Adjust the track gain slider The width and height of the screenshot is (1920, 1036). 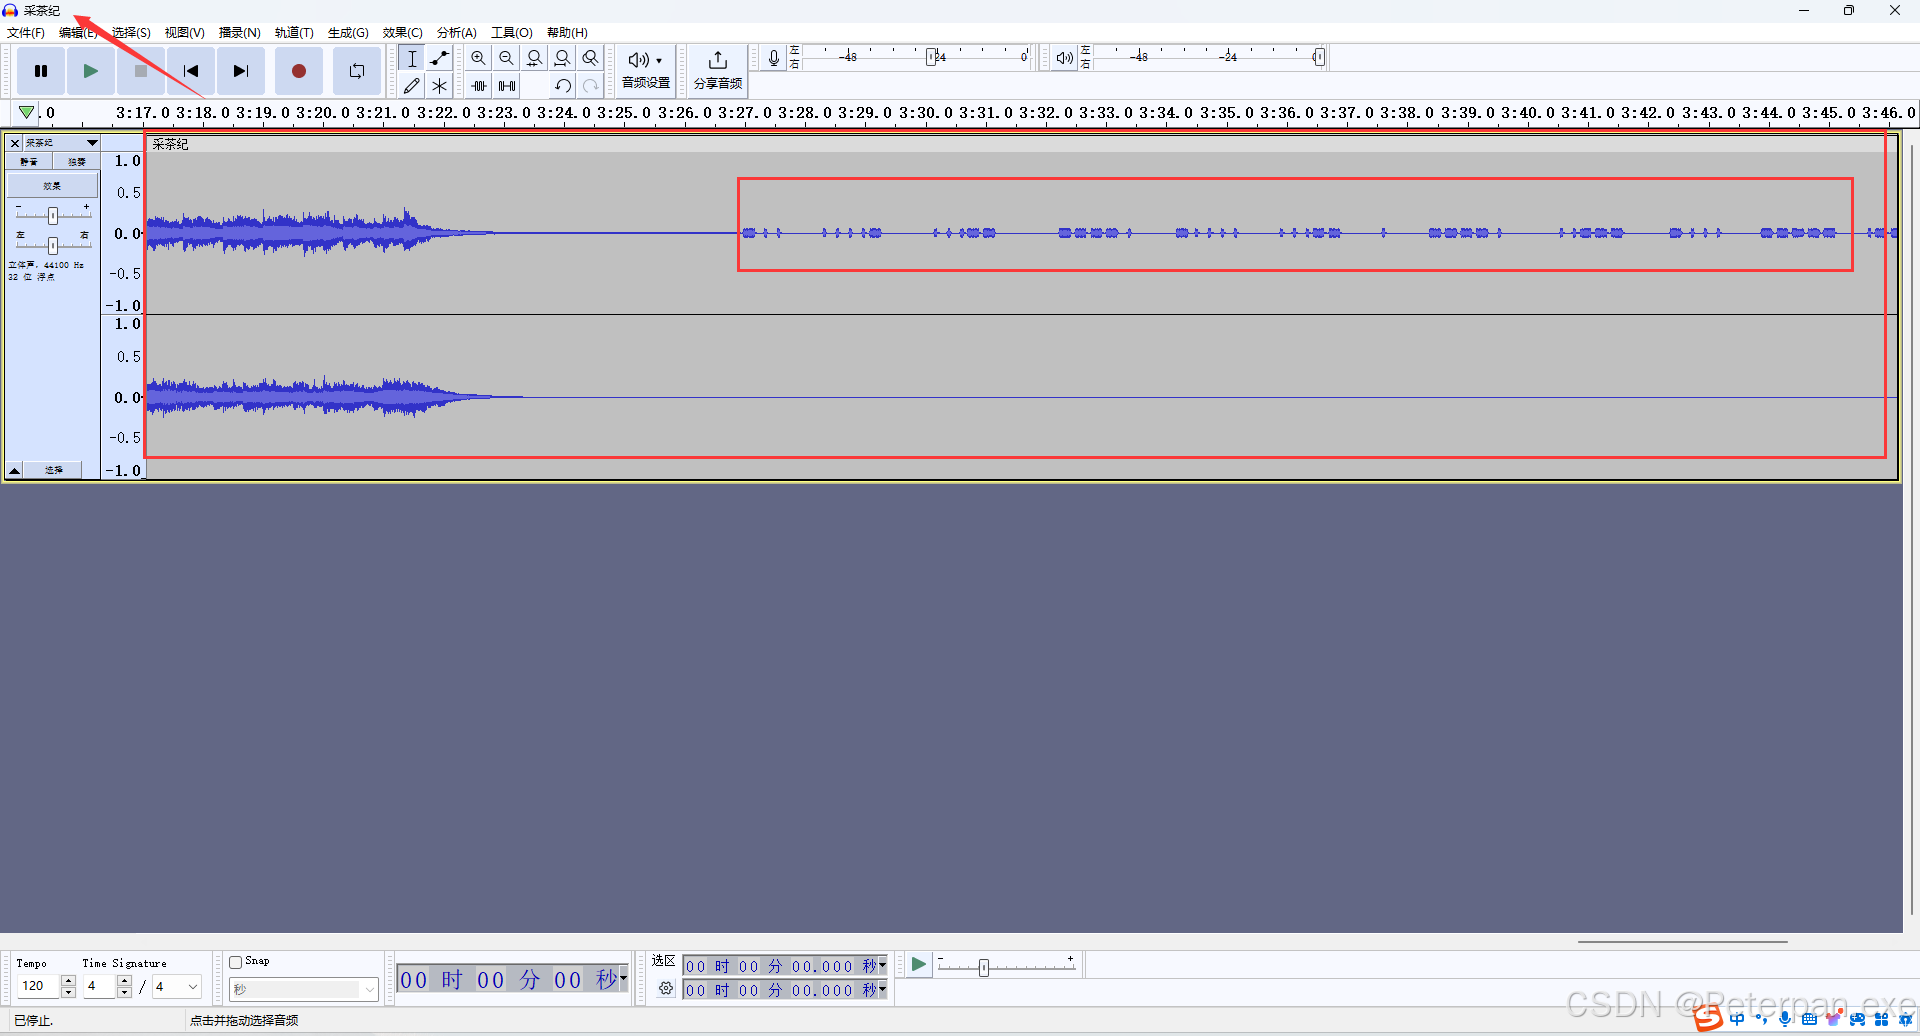53,215
